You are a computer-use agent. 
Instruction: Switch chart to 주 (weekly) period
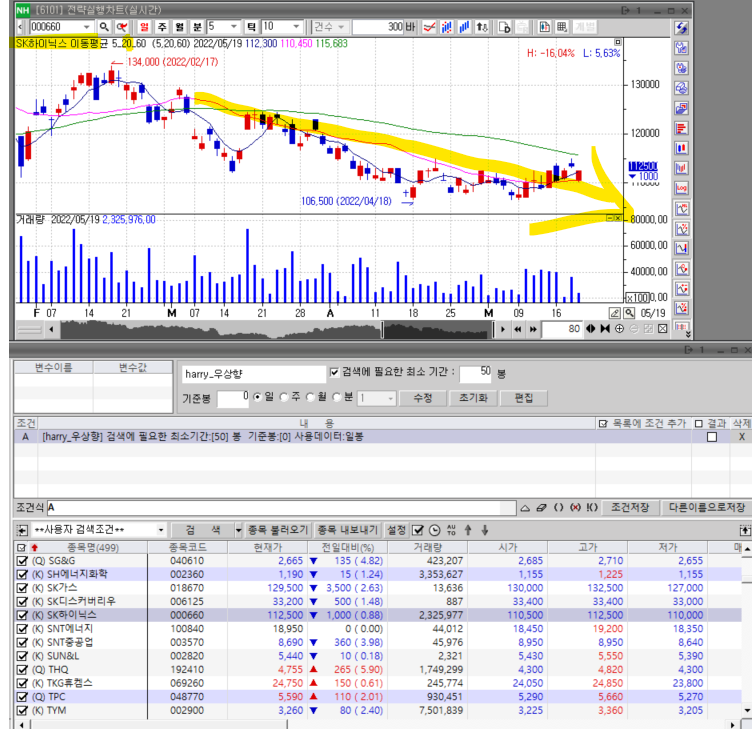[x=163, y=27]
